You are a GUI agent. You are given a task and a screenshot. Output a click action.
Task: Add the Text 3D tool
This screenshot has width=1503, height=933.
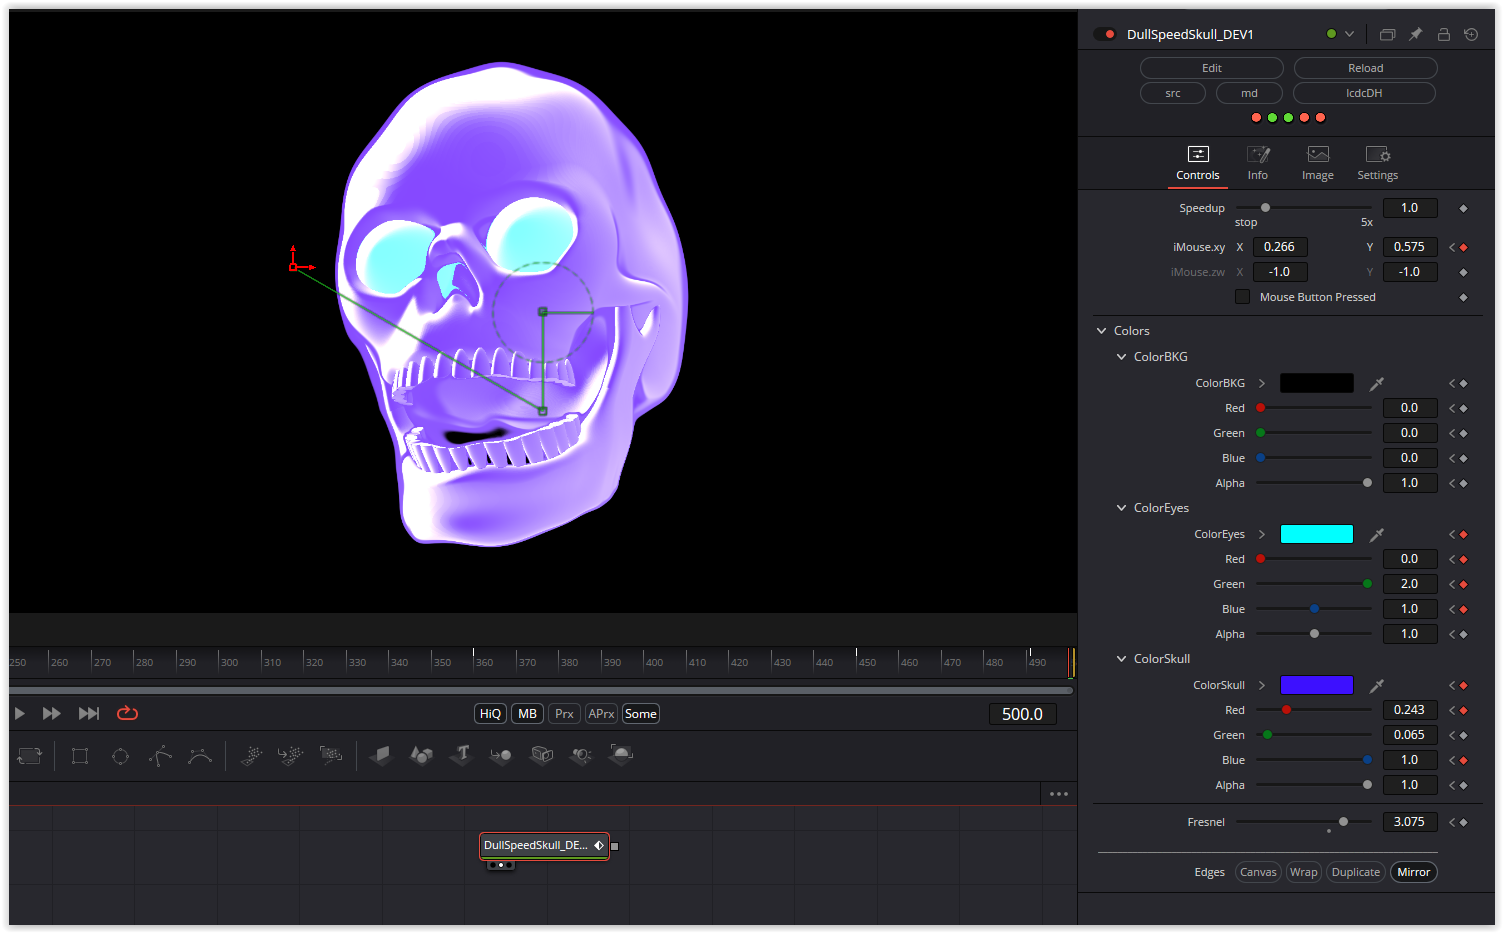(x=461, y=755)
